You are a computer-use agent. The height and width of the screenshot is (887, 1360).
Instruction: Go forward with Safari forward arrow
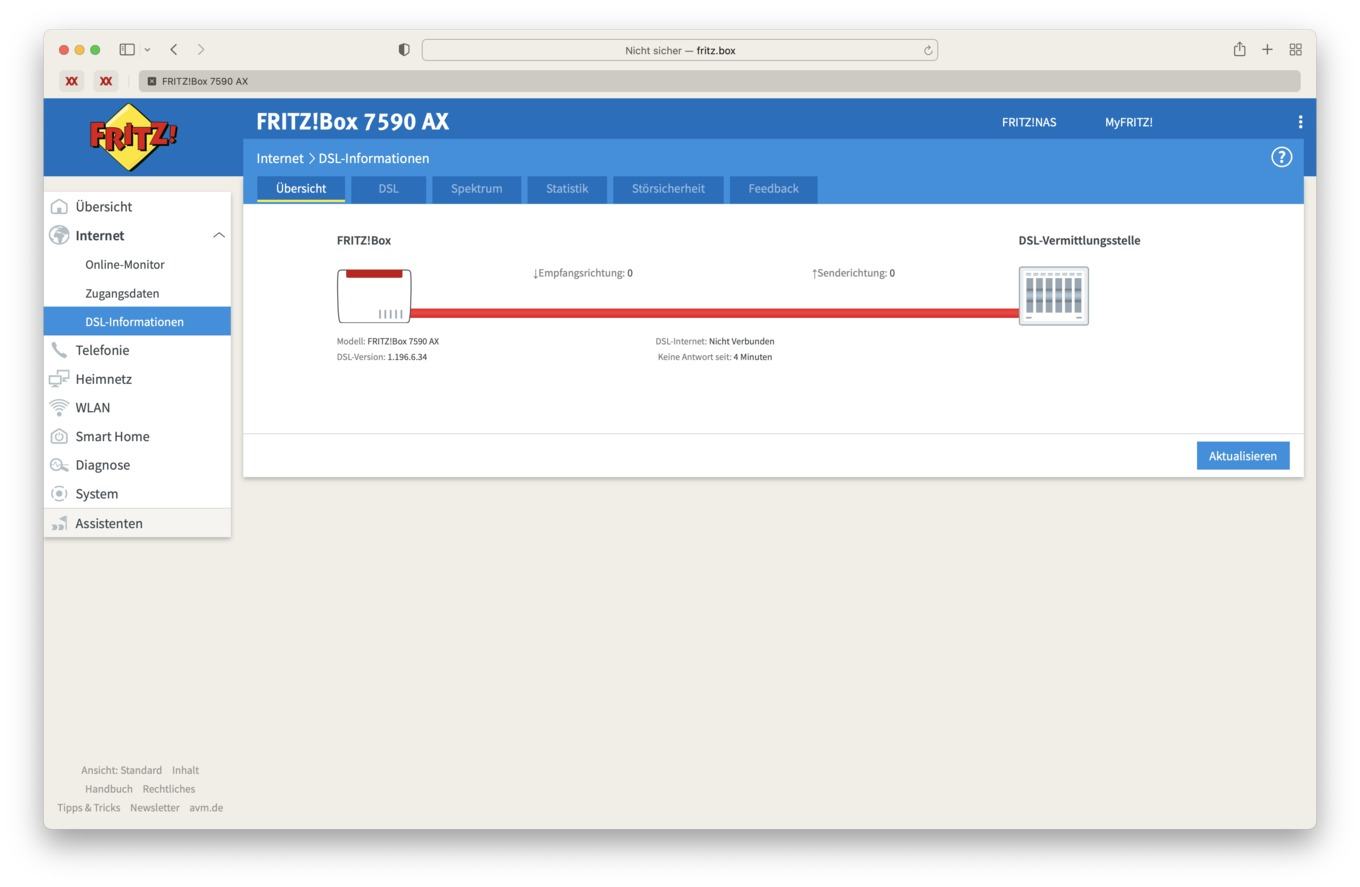point(201,49)
